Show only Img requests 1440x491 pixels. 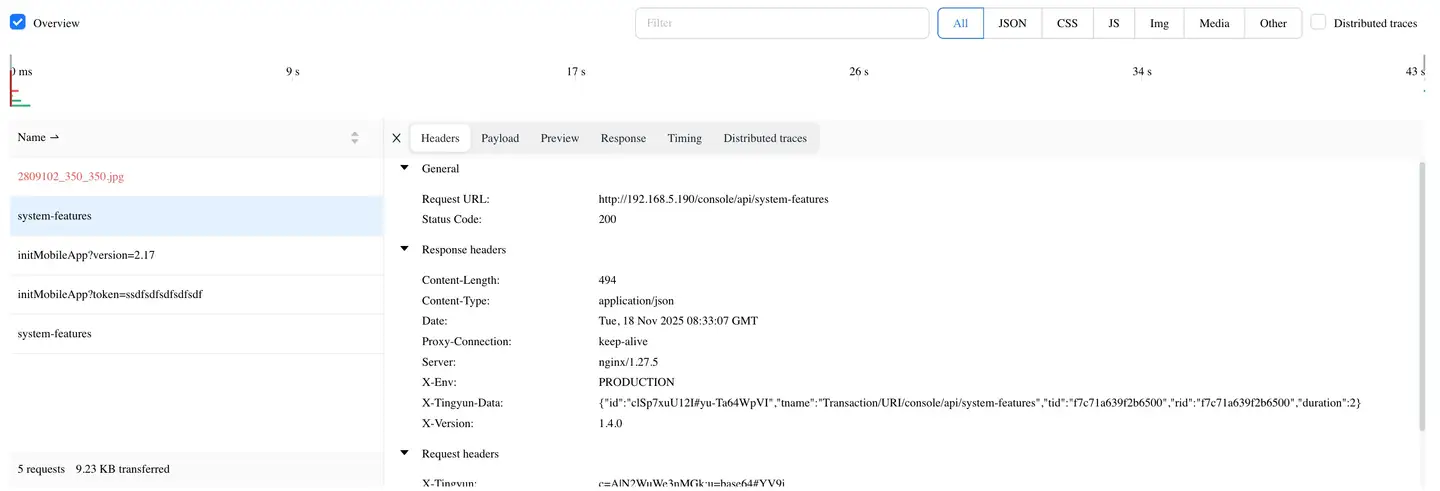(1159, 23)
